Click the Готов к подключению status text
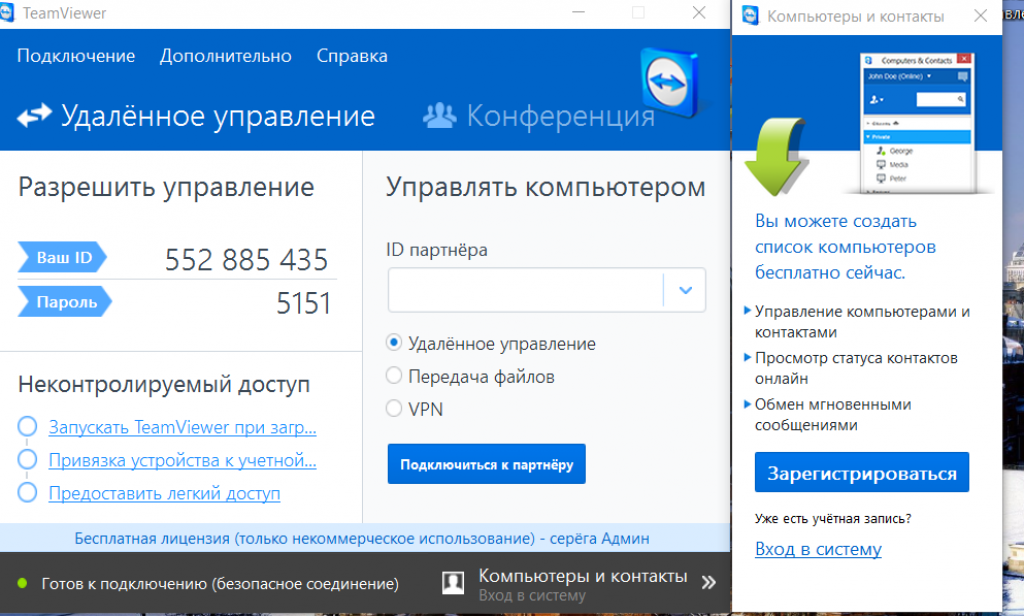This screenshot has height=616, width=1024. pyautogui.click(x=220, y=583)
